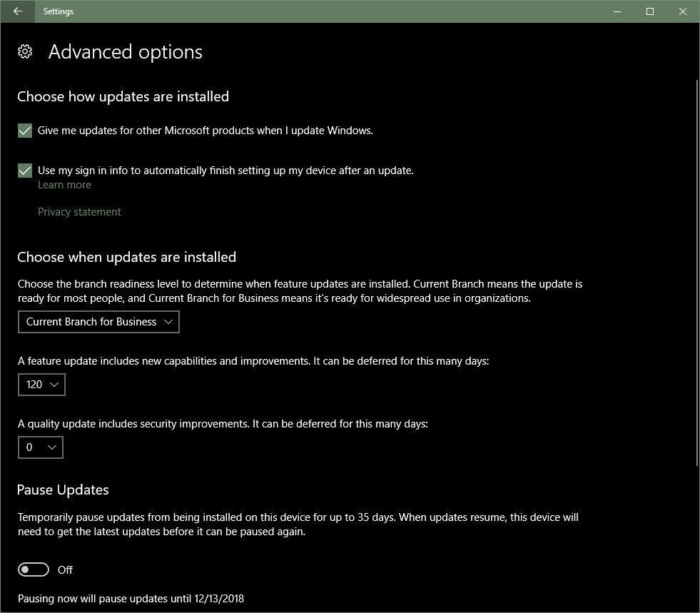Uncheck updates for other Microsoft products
Image resolution: width=700 pixels, height=613 pixels.
(25, 131)
